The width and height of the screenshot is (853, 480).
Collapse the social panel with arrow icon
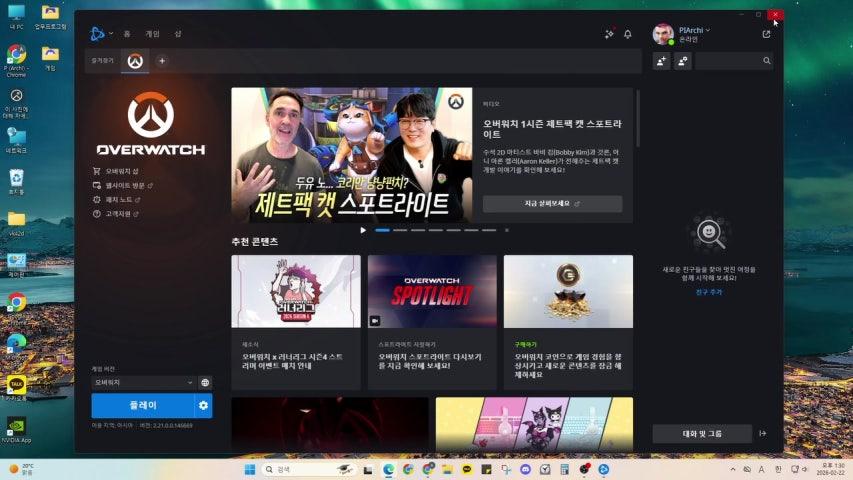pyautogui.click(x=763, y=433)
